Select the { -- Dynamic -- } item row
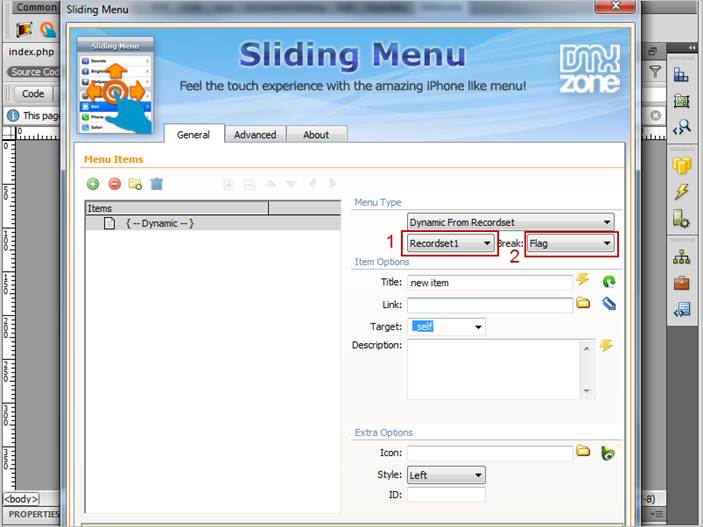Viewport: 703px width, 527px height. pyautogui.click(x=213, y=223)
